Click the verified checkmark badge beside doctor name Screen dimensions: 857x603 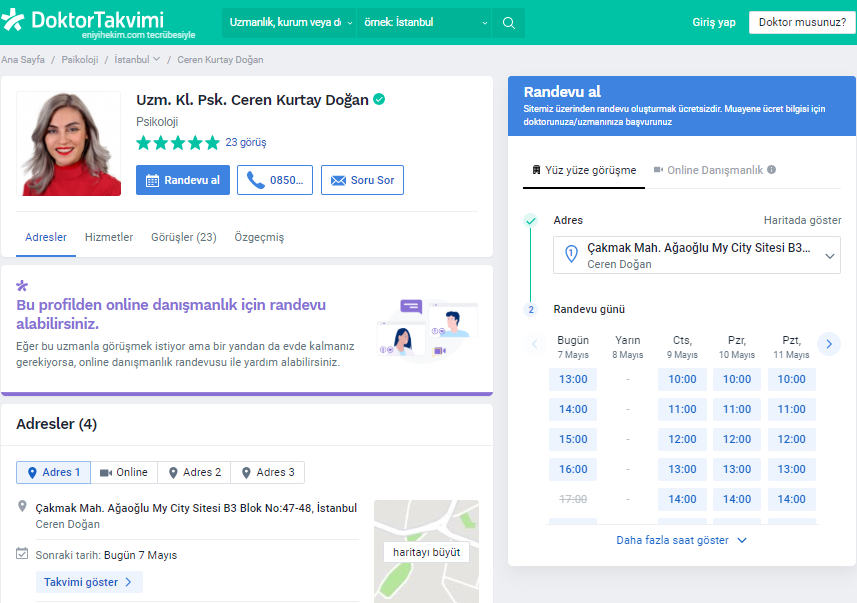click(380, 100)
